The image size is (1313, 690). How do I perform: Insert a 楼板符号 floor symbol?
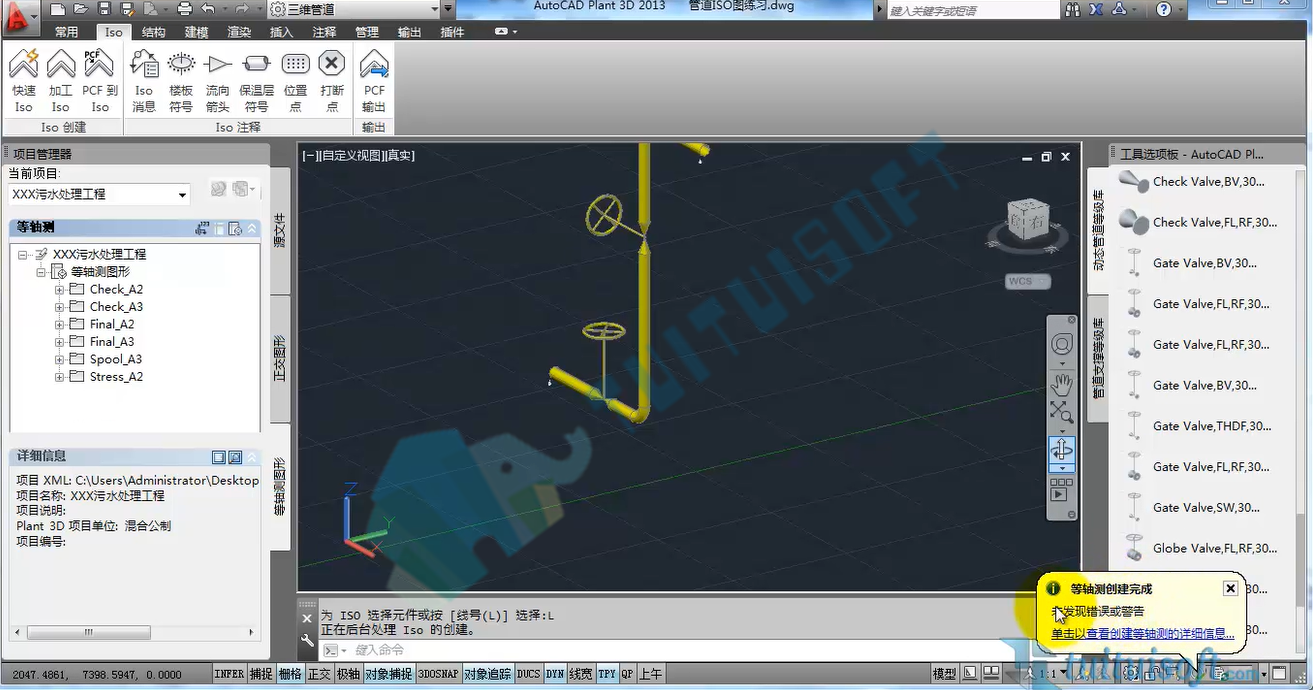coord(181,81)
